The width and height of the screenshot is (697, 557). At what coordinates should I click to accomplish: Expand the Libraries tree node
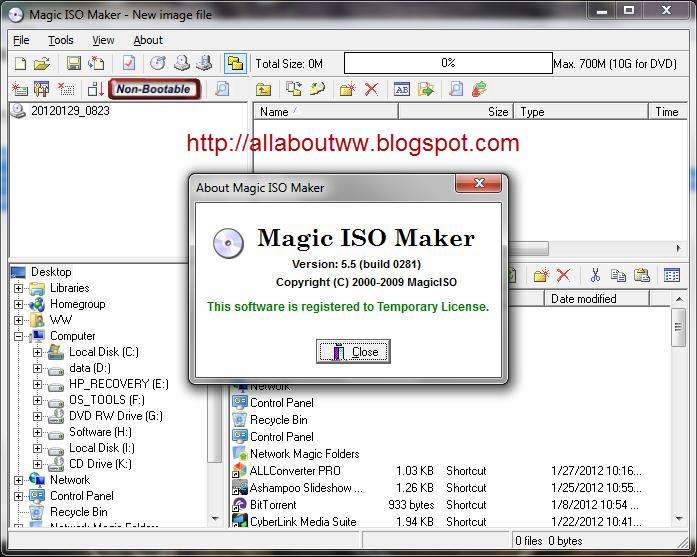18,288
